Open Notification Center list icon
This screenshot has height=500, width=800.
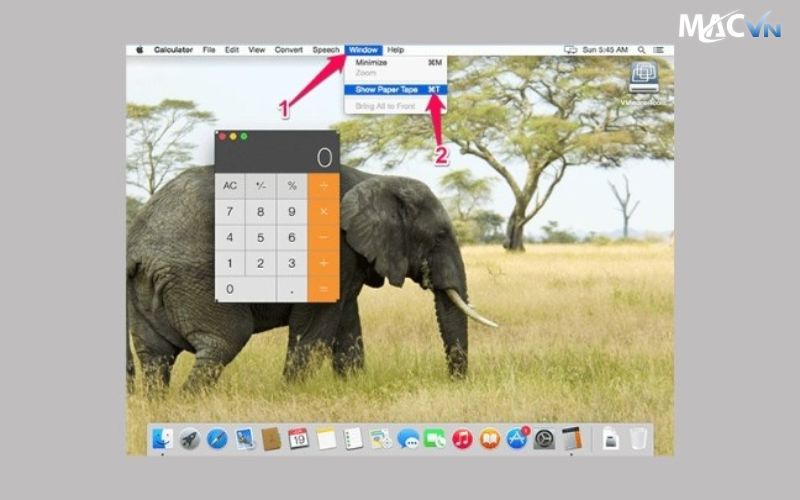pyautogui.click(x=659, y=49)
